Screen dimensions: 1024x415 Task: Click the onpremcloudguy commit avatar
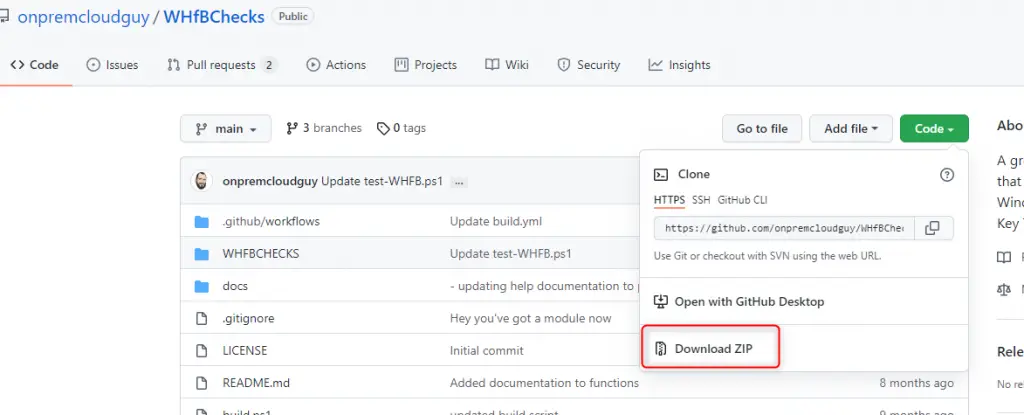click(201, 182)
